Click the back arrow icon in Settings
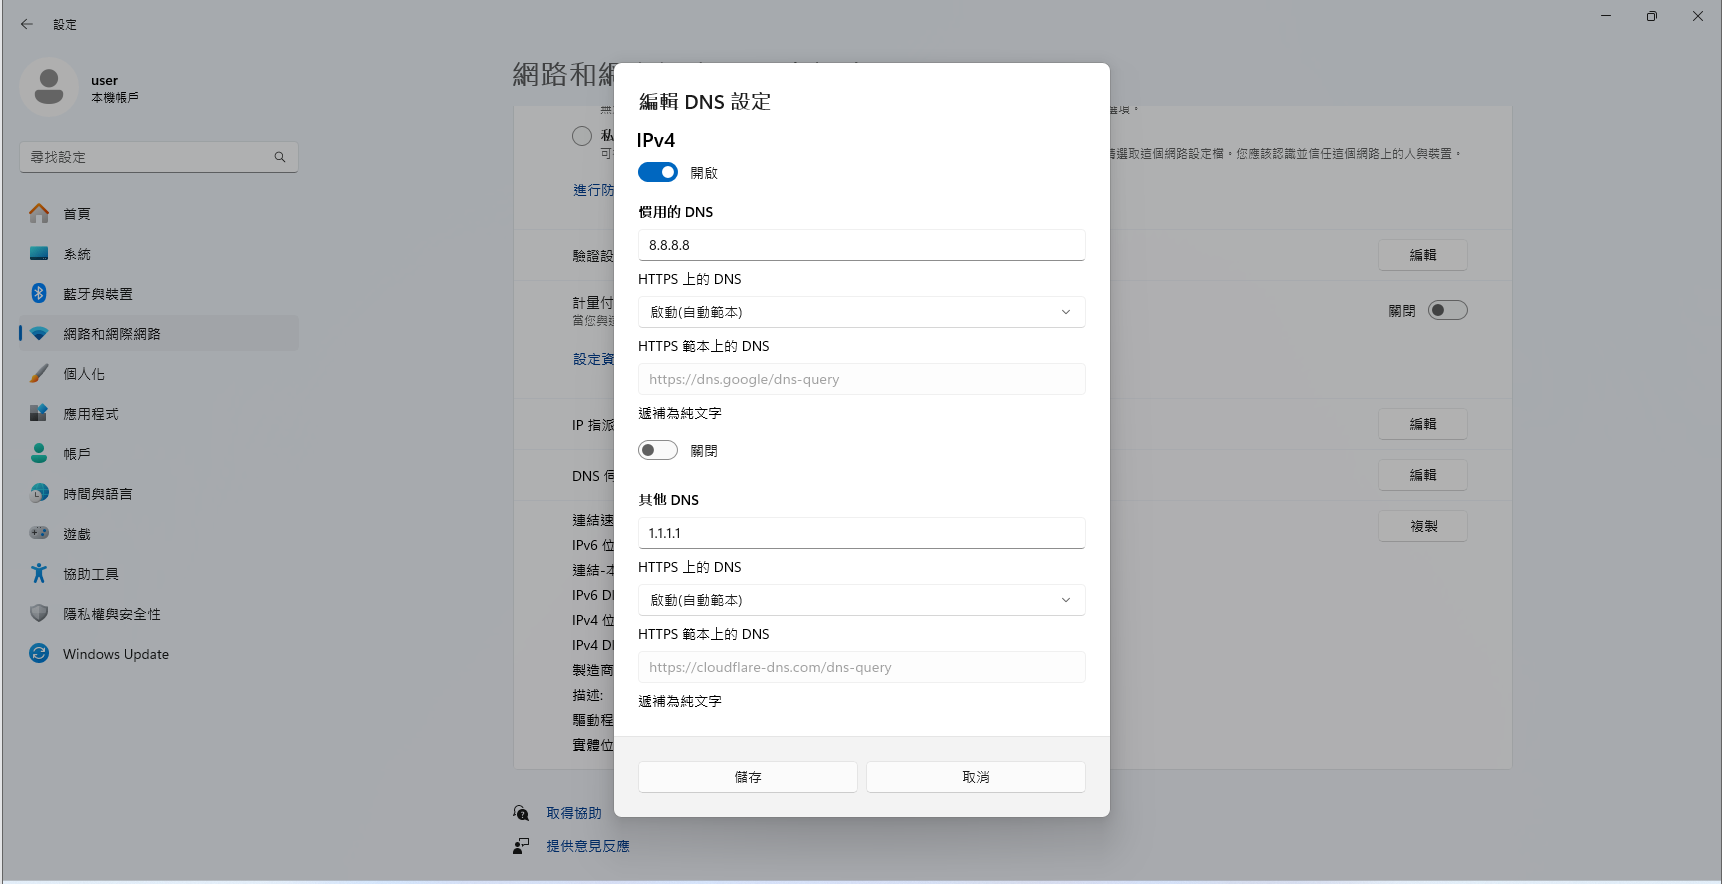Image resolution: width=1722 pixels, height=884 pixels. tap(27, 24)
